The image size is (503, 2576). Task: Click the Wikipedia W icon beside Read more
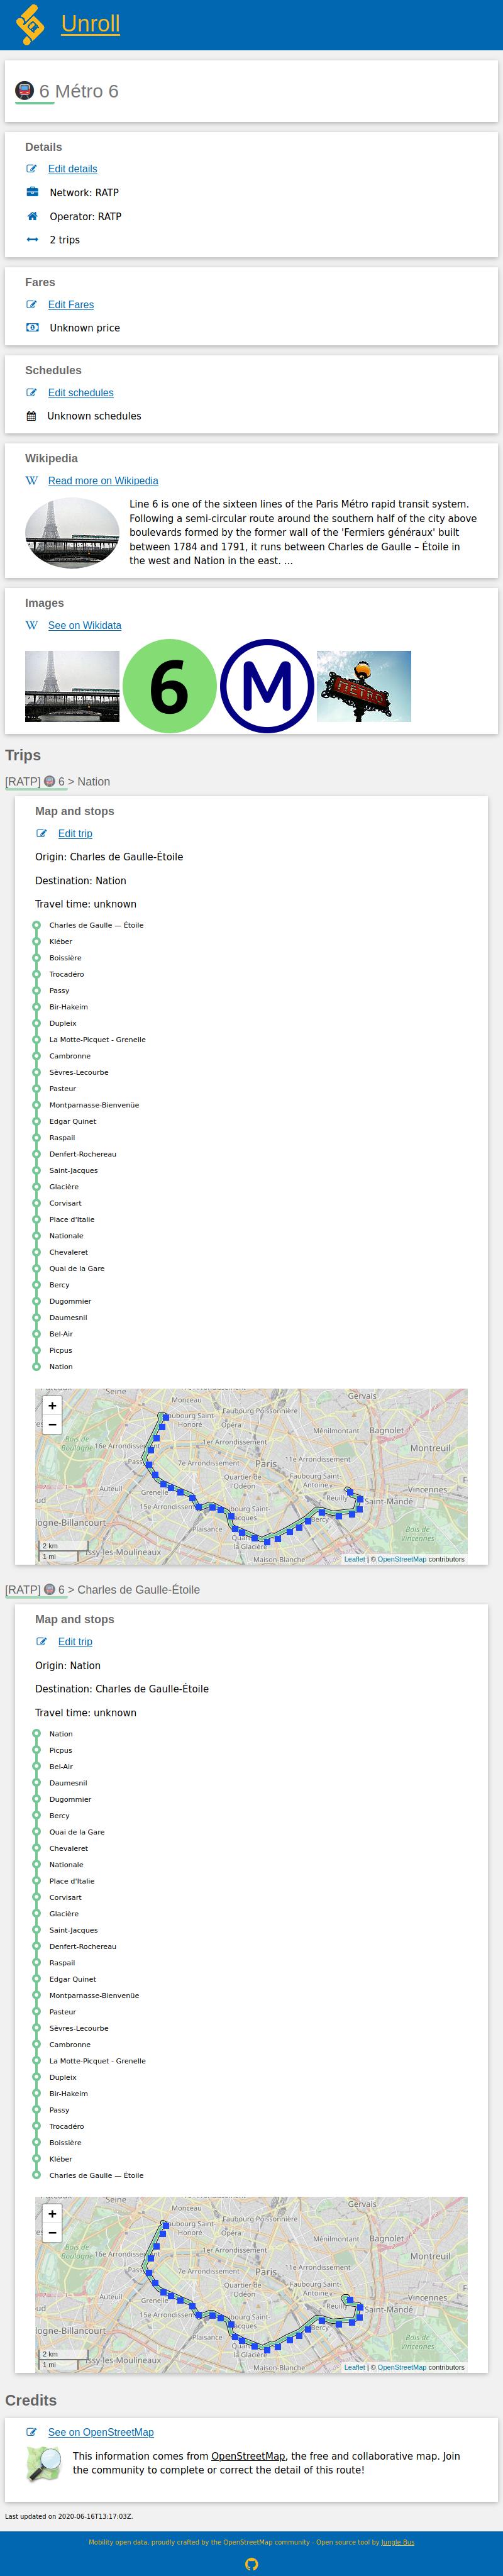(x=32, y=481)
